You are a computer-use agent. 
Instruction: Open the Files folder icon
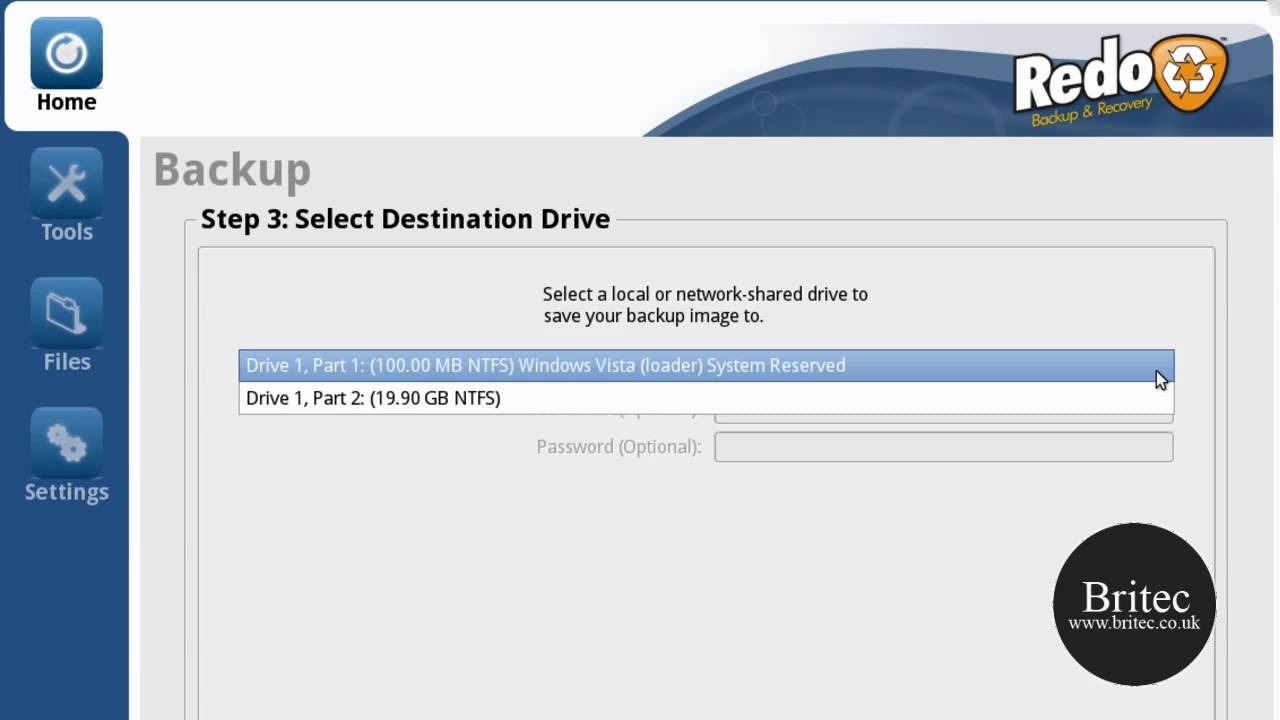pyautogui.click(x=66, y=313)
